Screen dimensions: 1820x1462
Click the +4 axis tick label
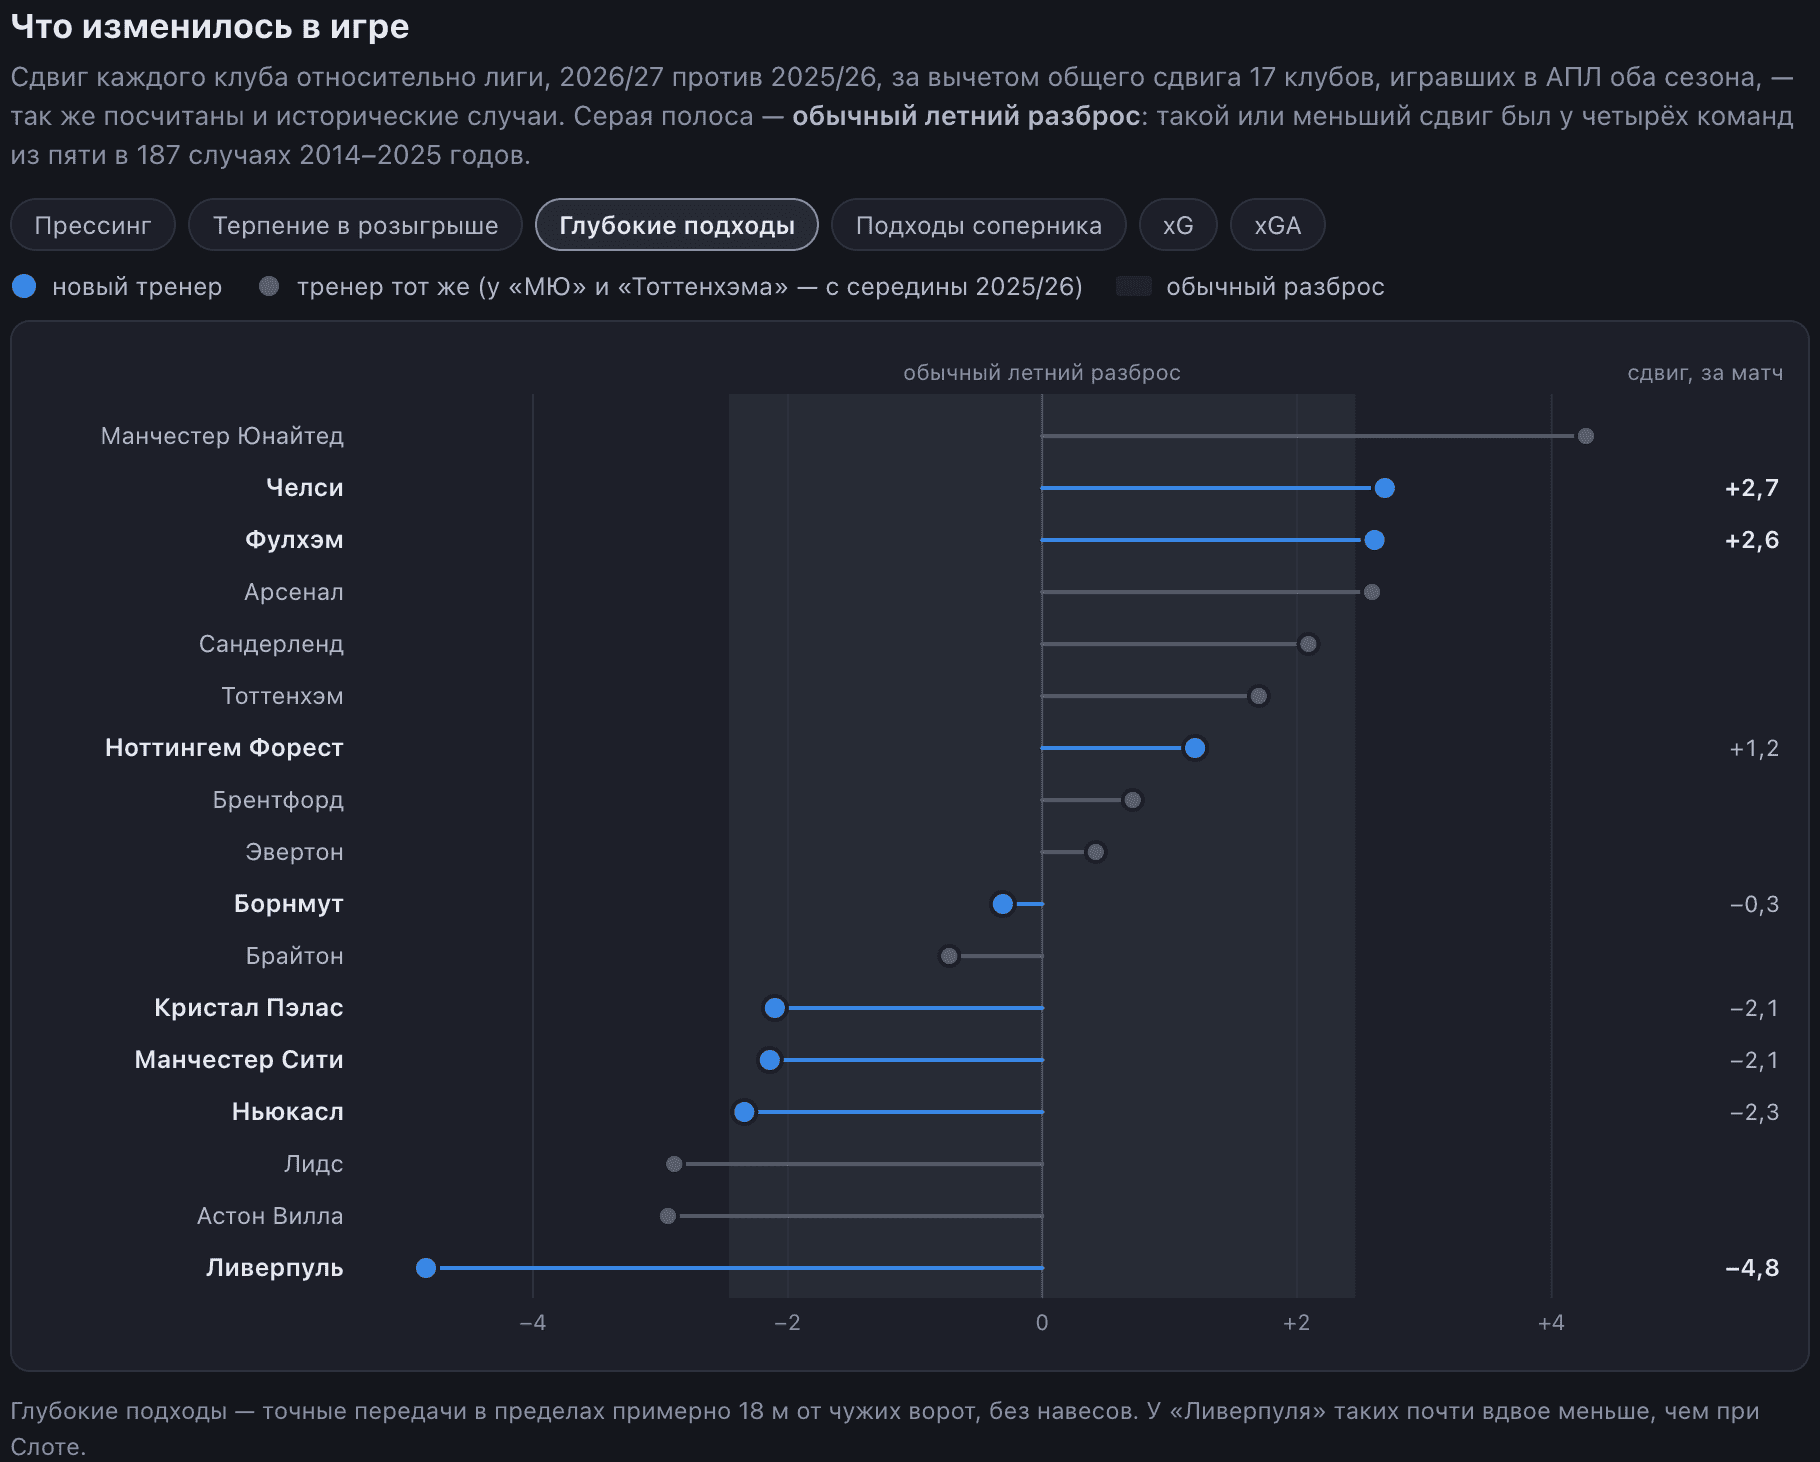pyautogui.click(x=1551, y=1323)
